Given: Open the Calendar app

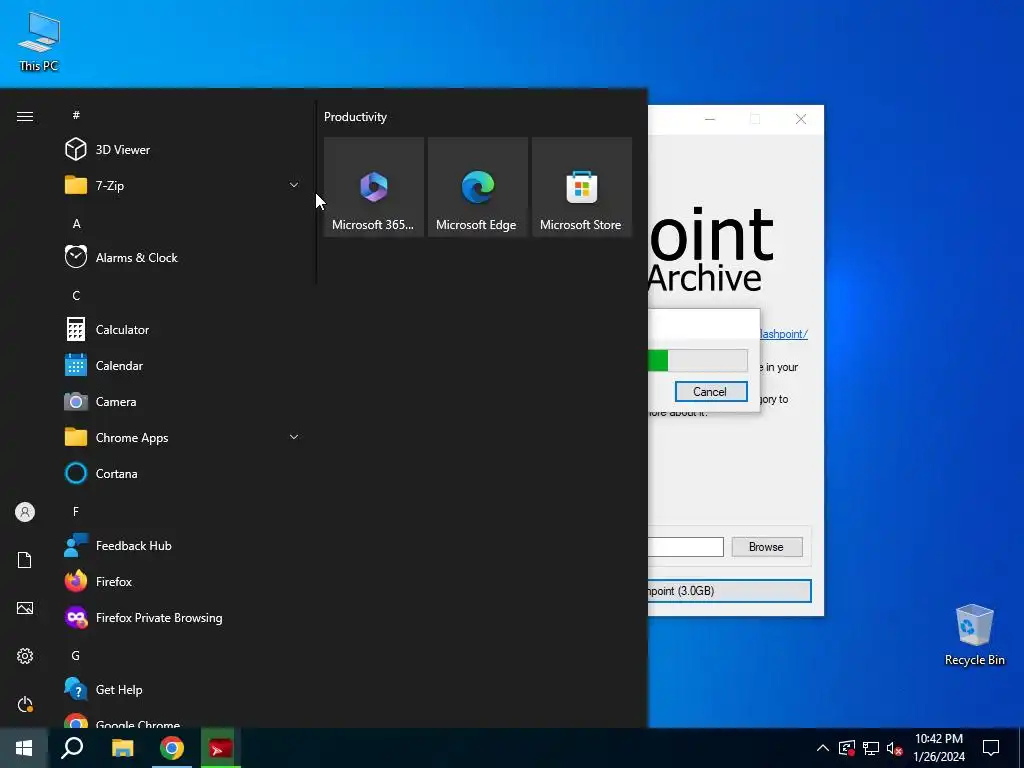Looking at the screenshot, I should point(183,366).
